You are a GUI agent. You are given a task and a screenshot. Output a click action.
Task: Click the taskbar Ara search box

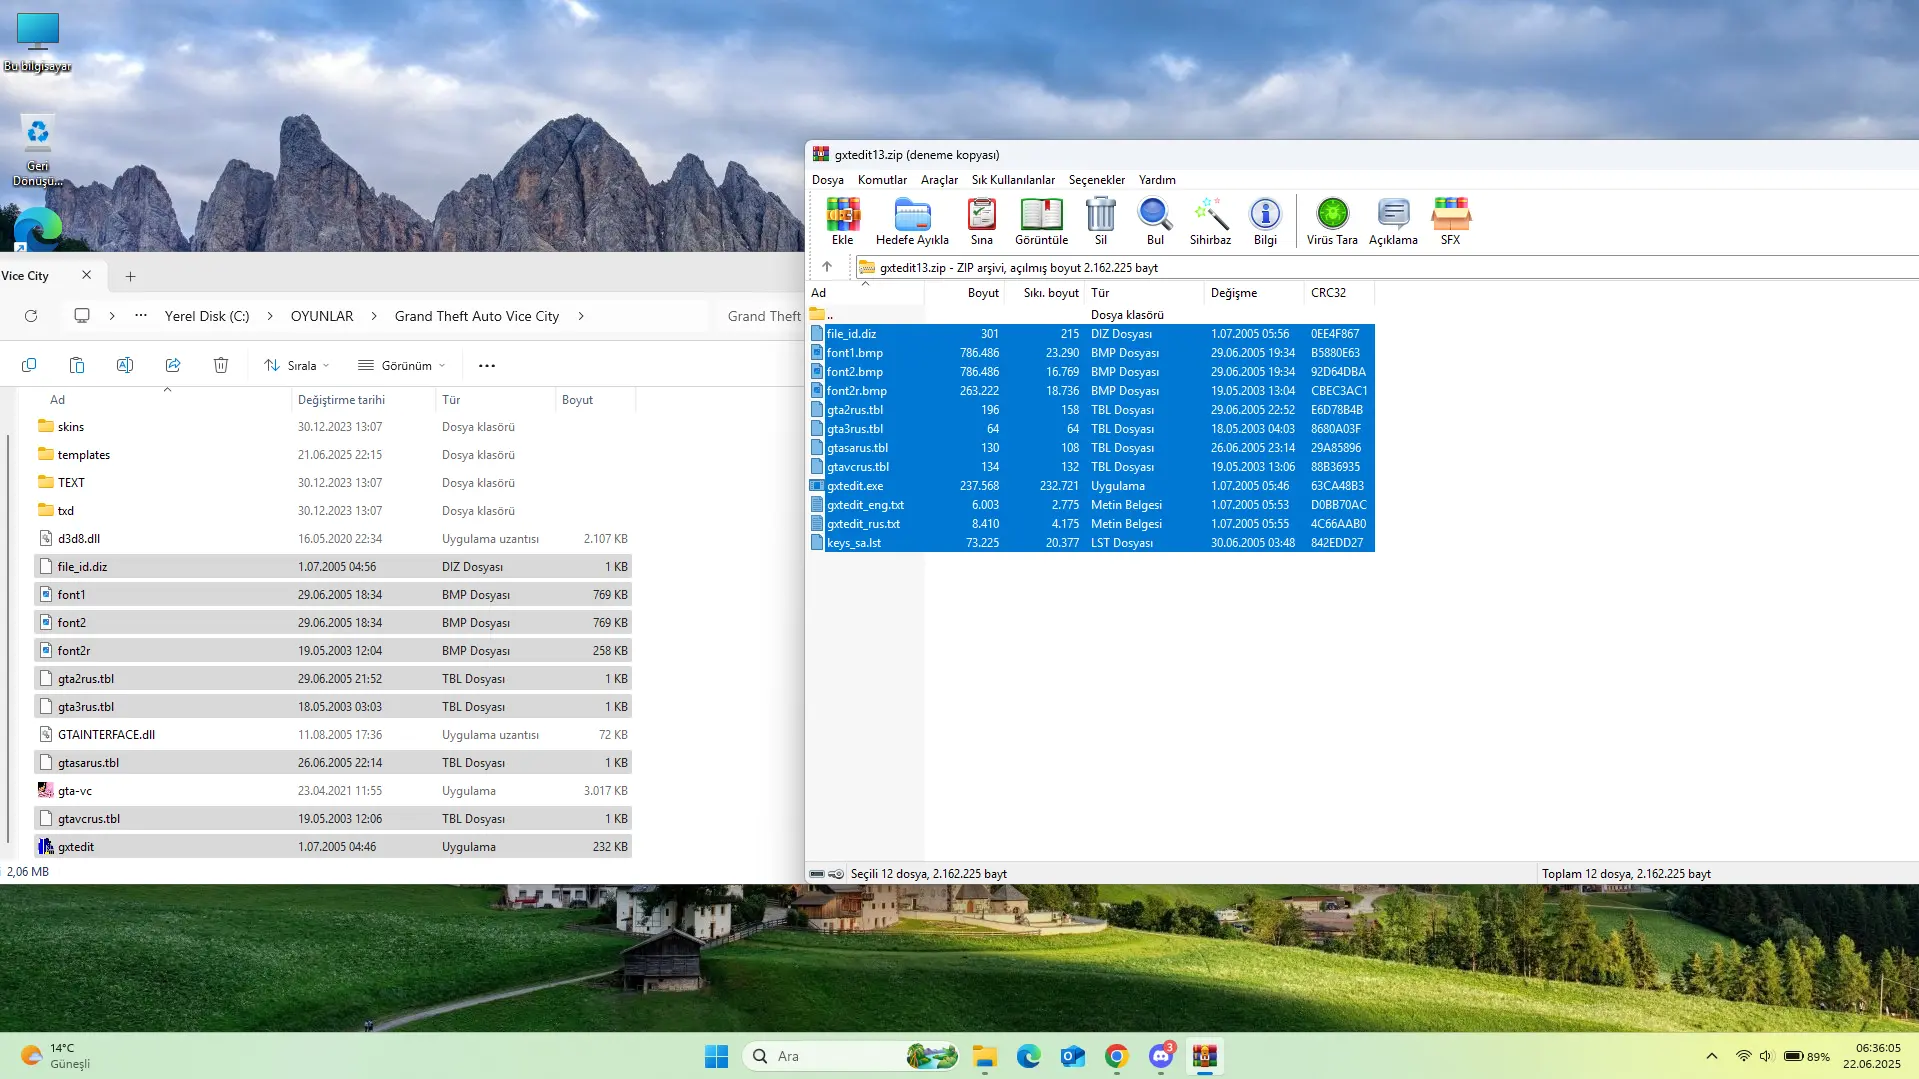point(851,1056)
